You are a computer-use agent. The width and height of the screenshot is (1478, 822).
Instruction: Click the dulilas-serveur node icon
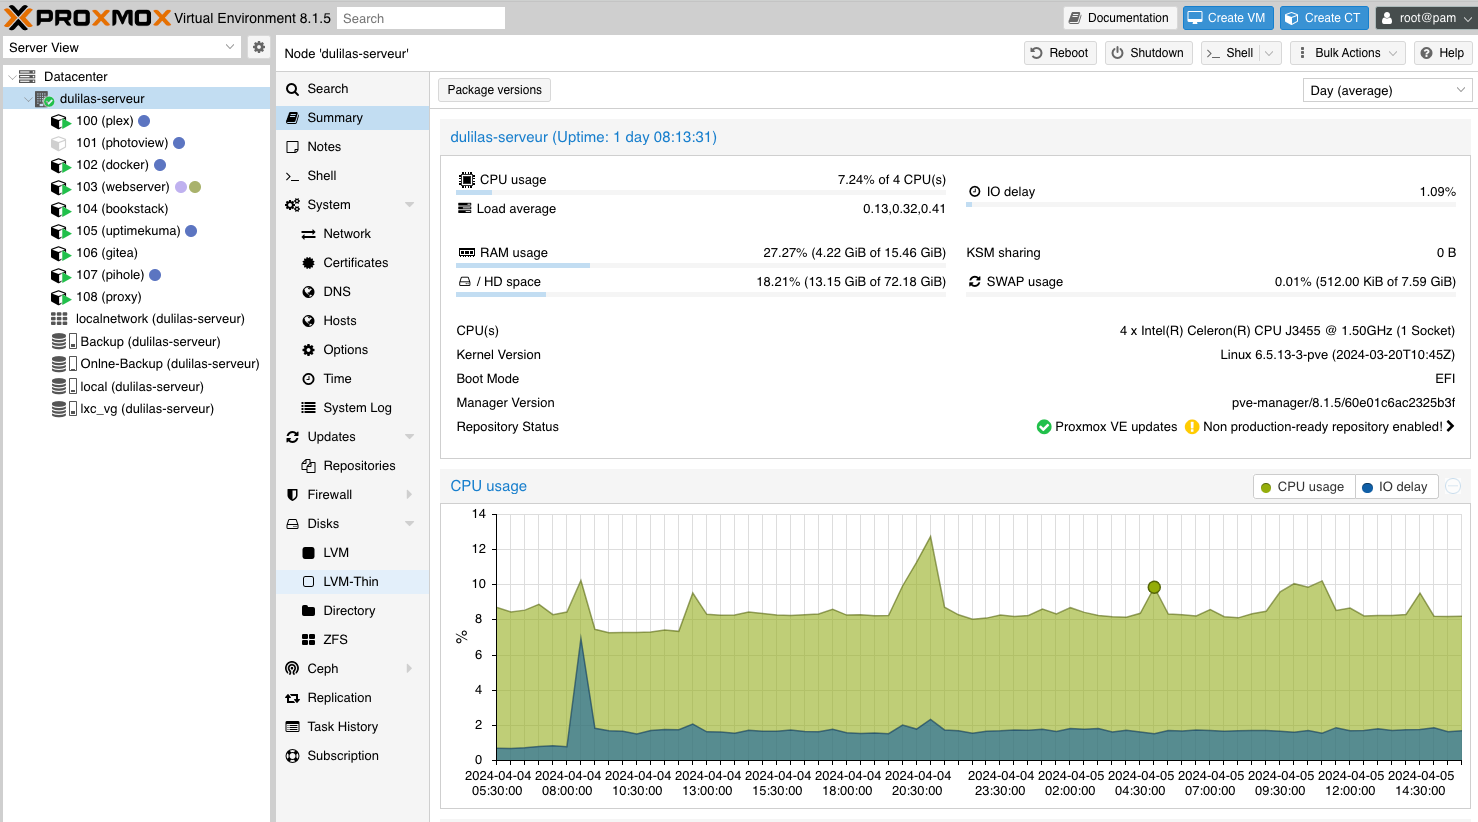pos(44,99)
